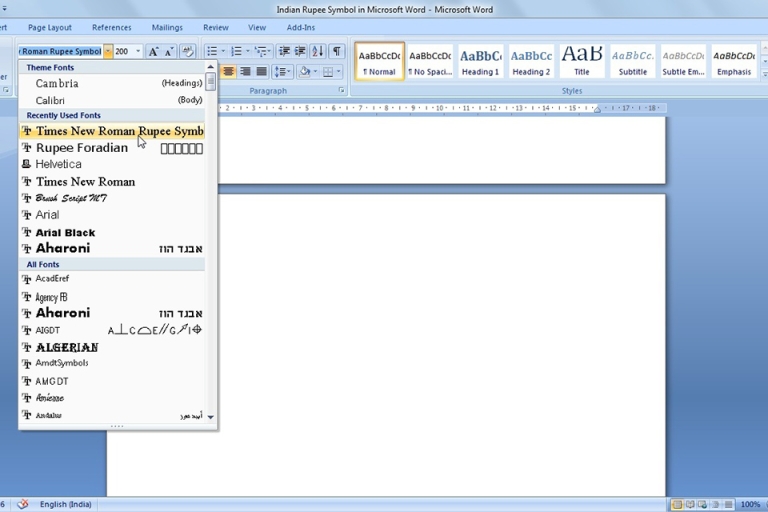
Task: Click the 100% zoom level
Action: [x=750, y=504]
